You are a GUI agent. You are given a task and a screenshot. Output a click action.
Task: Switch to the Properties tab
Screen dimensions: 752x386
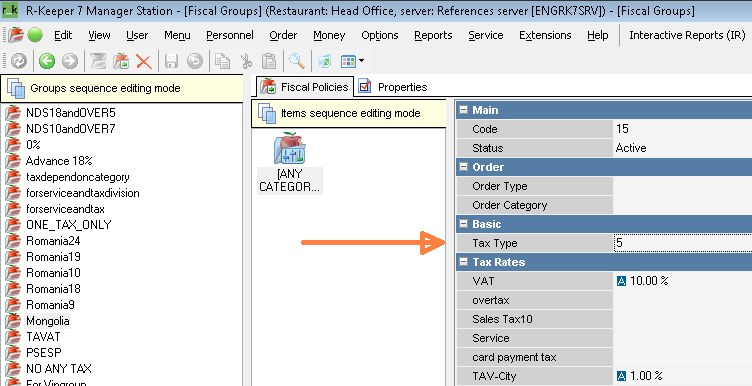coord(393,87)
